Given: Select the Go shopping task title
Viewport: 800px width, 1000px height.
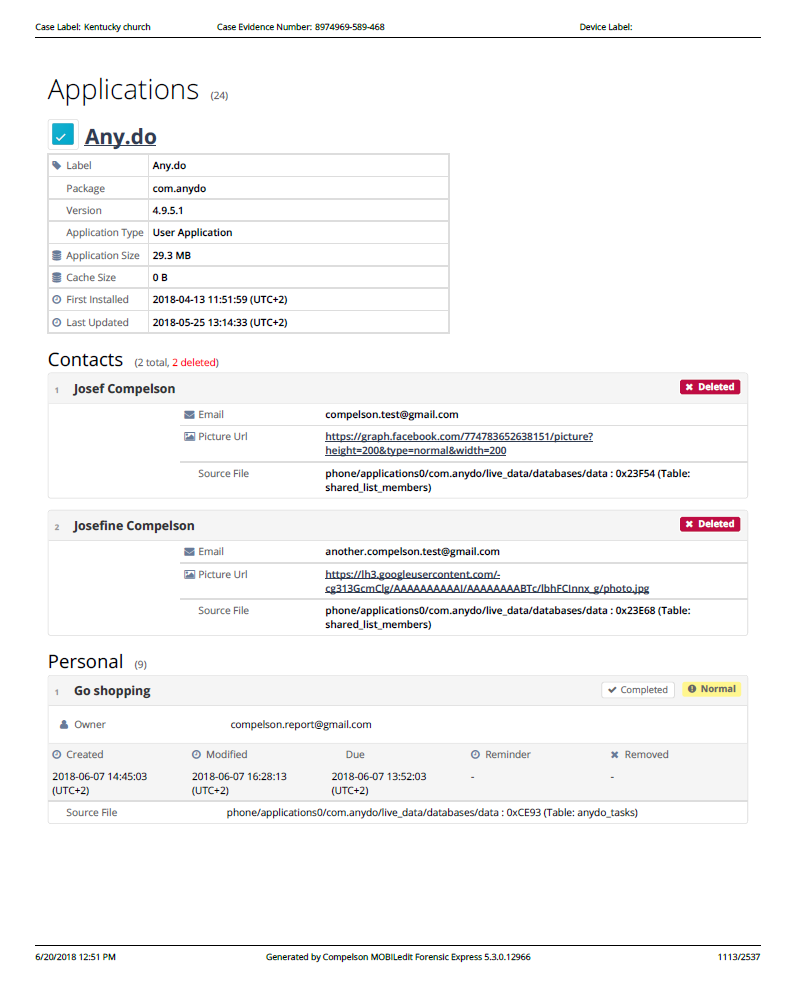Looking at the screenshot, I should coord(112,691).
